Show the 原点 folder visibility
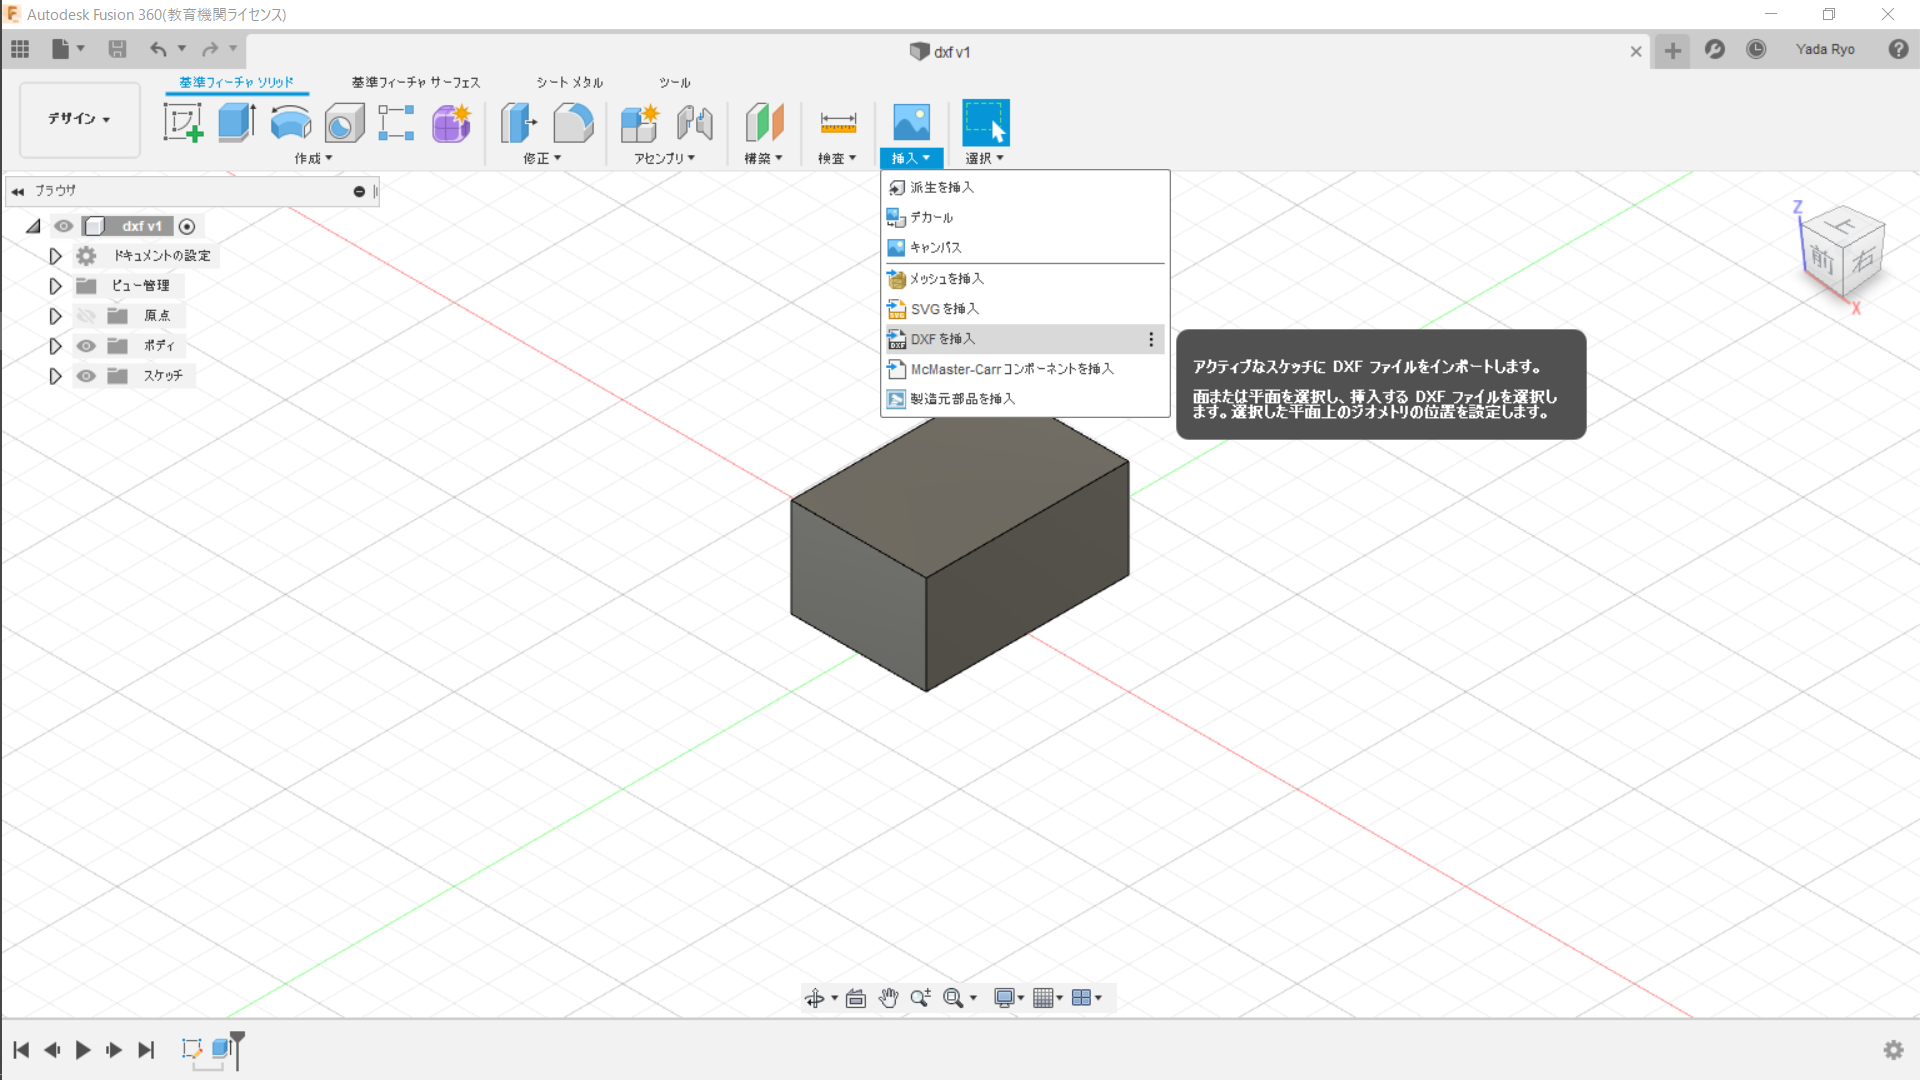The width and height of the screenshot is (1920, 1080). [x=86, y=315]
